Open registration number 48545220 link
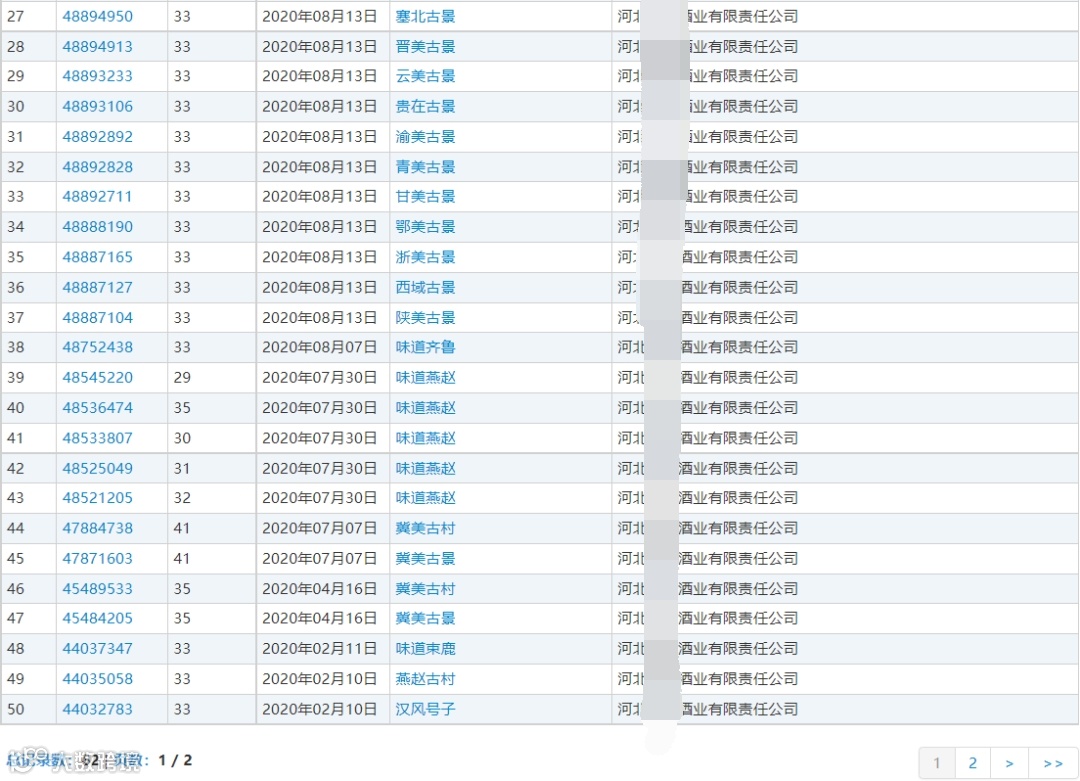This screenshot has width=1080, height=781. pos(97,378)
